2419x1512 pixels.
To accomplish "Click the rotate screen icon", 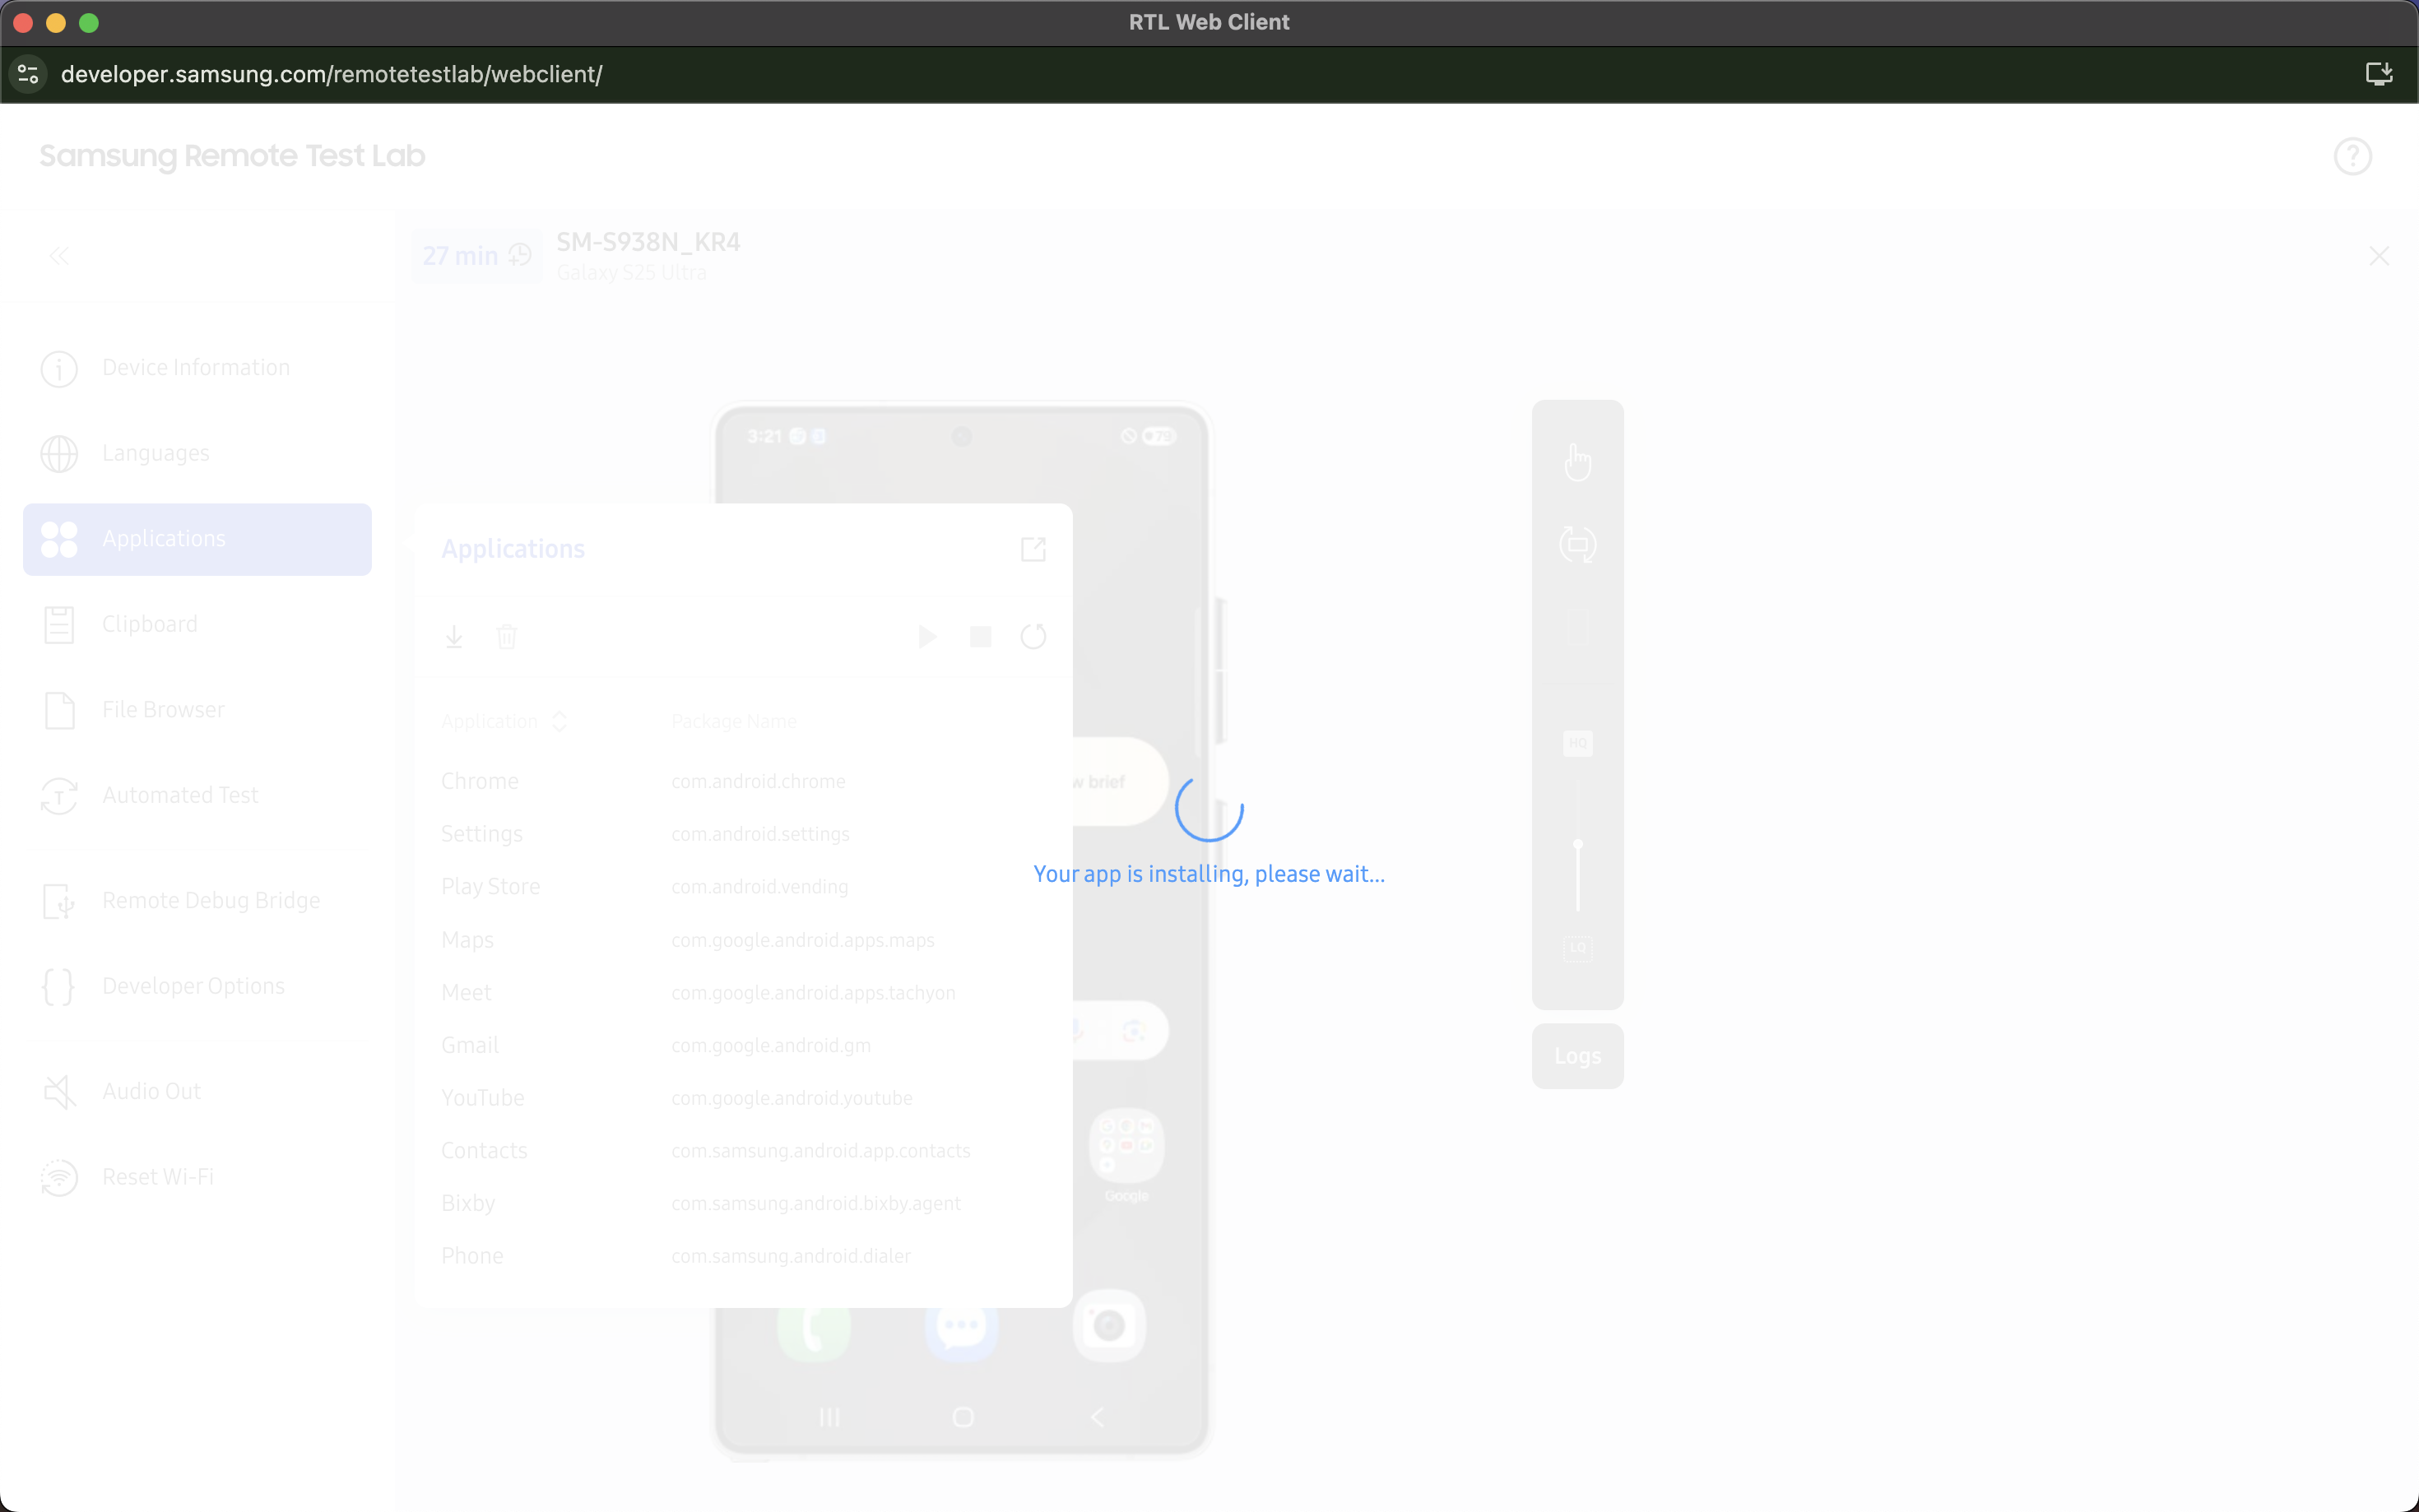I will pos(1577,545).
